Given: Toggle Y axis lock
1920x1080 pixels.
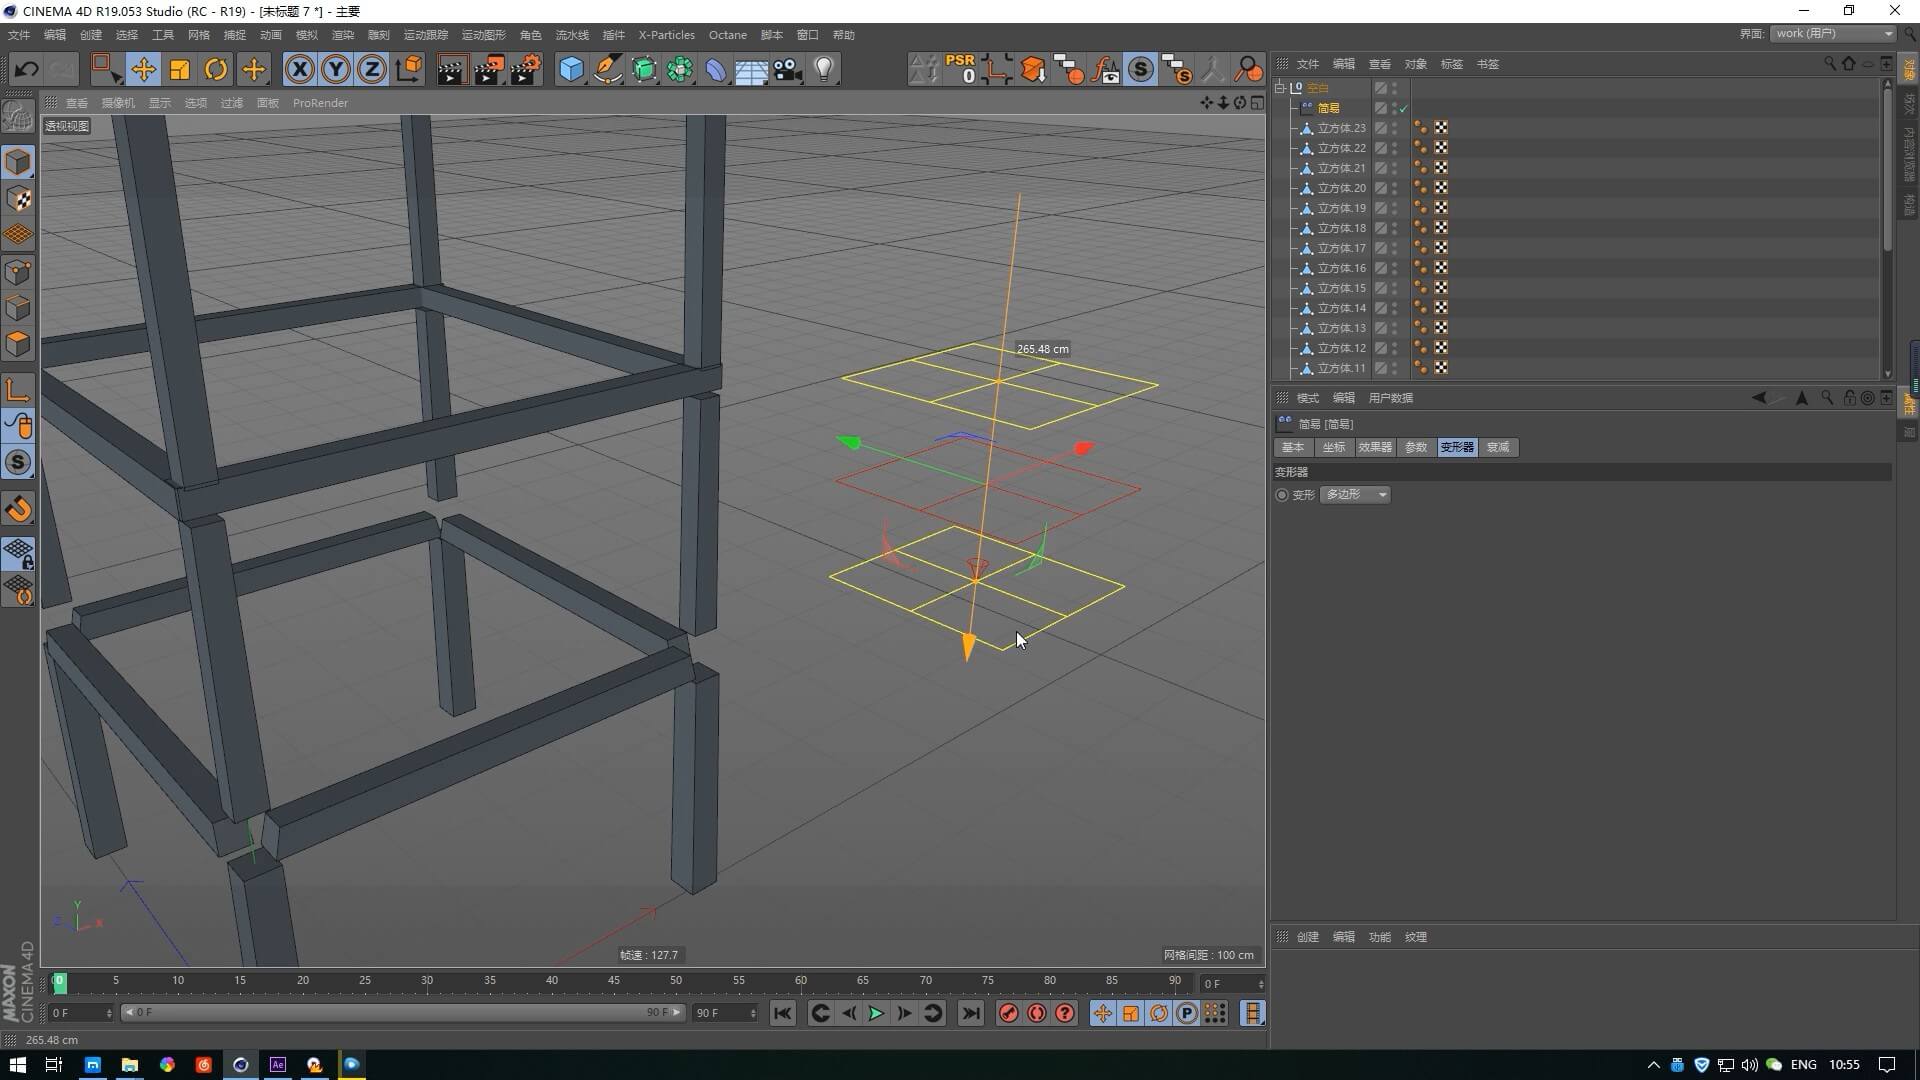Looking at the screenshot, I should tap(336, 69).
